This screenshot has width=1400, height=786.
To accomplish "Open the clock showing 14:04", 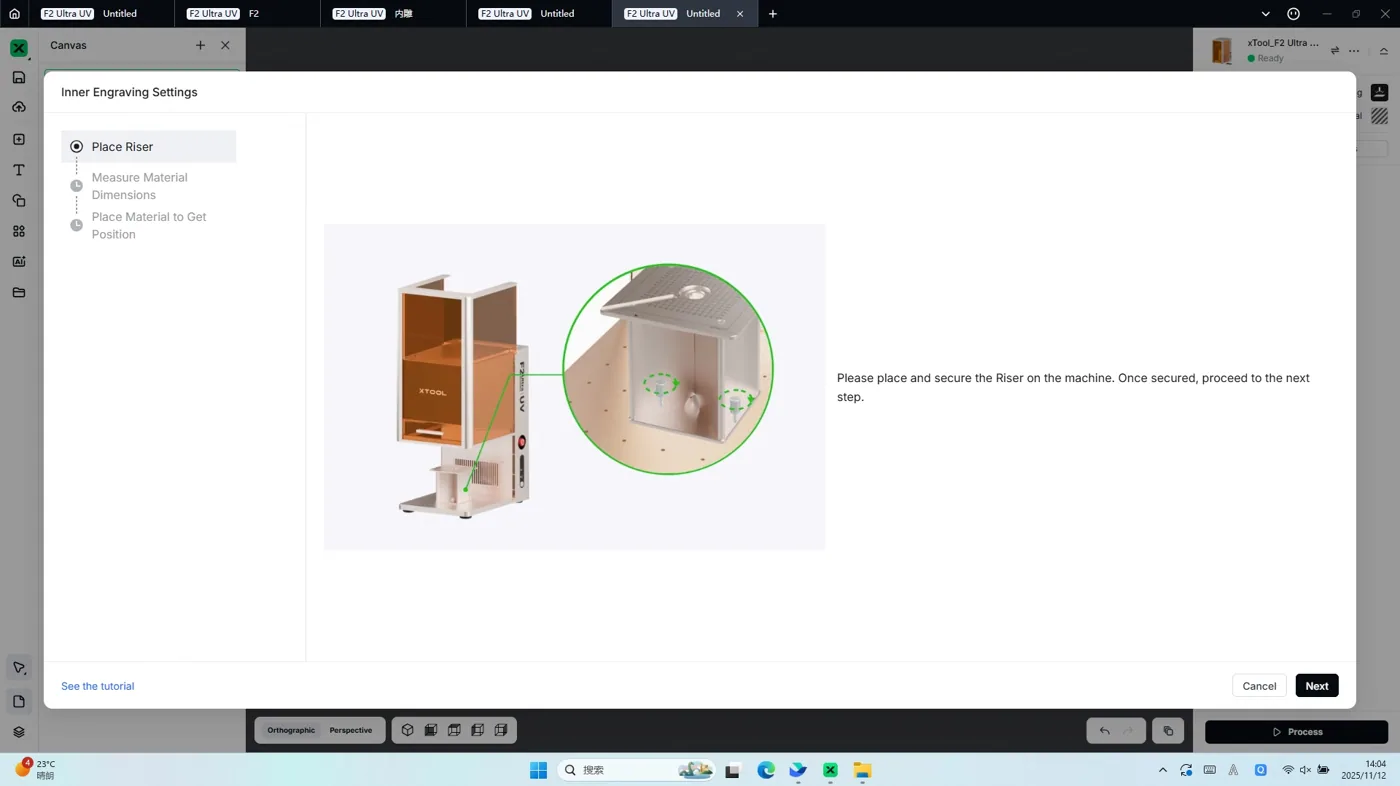I will click(1364, 770).
